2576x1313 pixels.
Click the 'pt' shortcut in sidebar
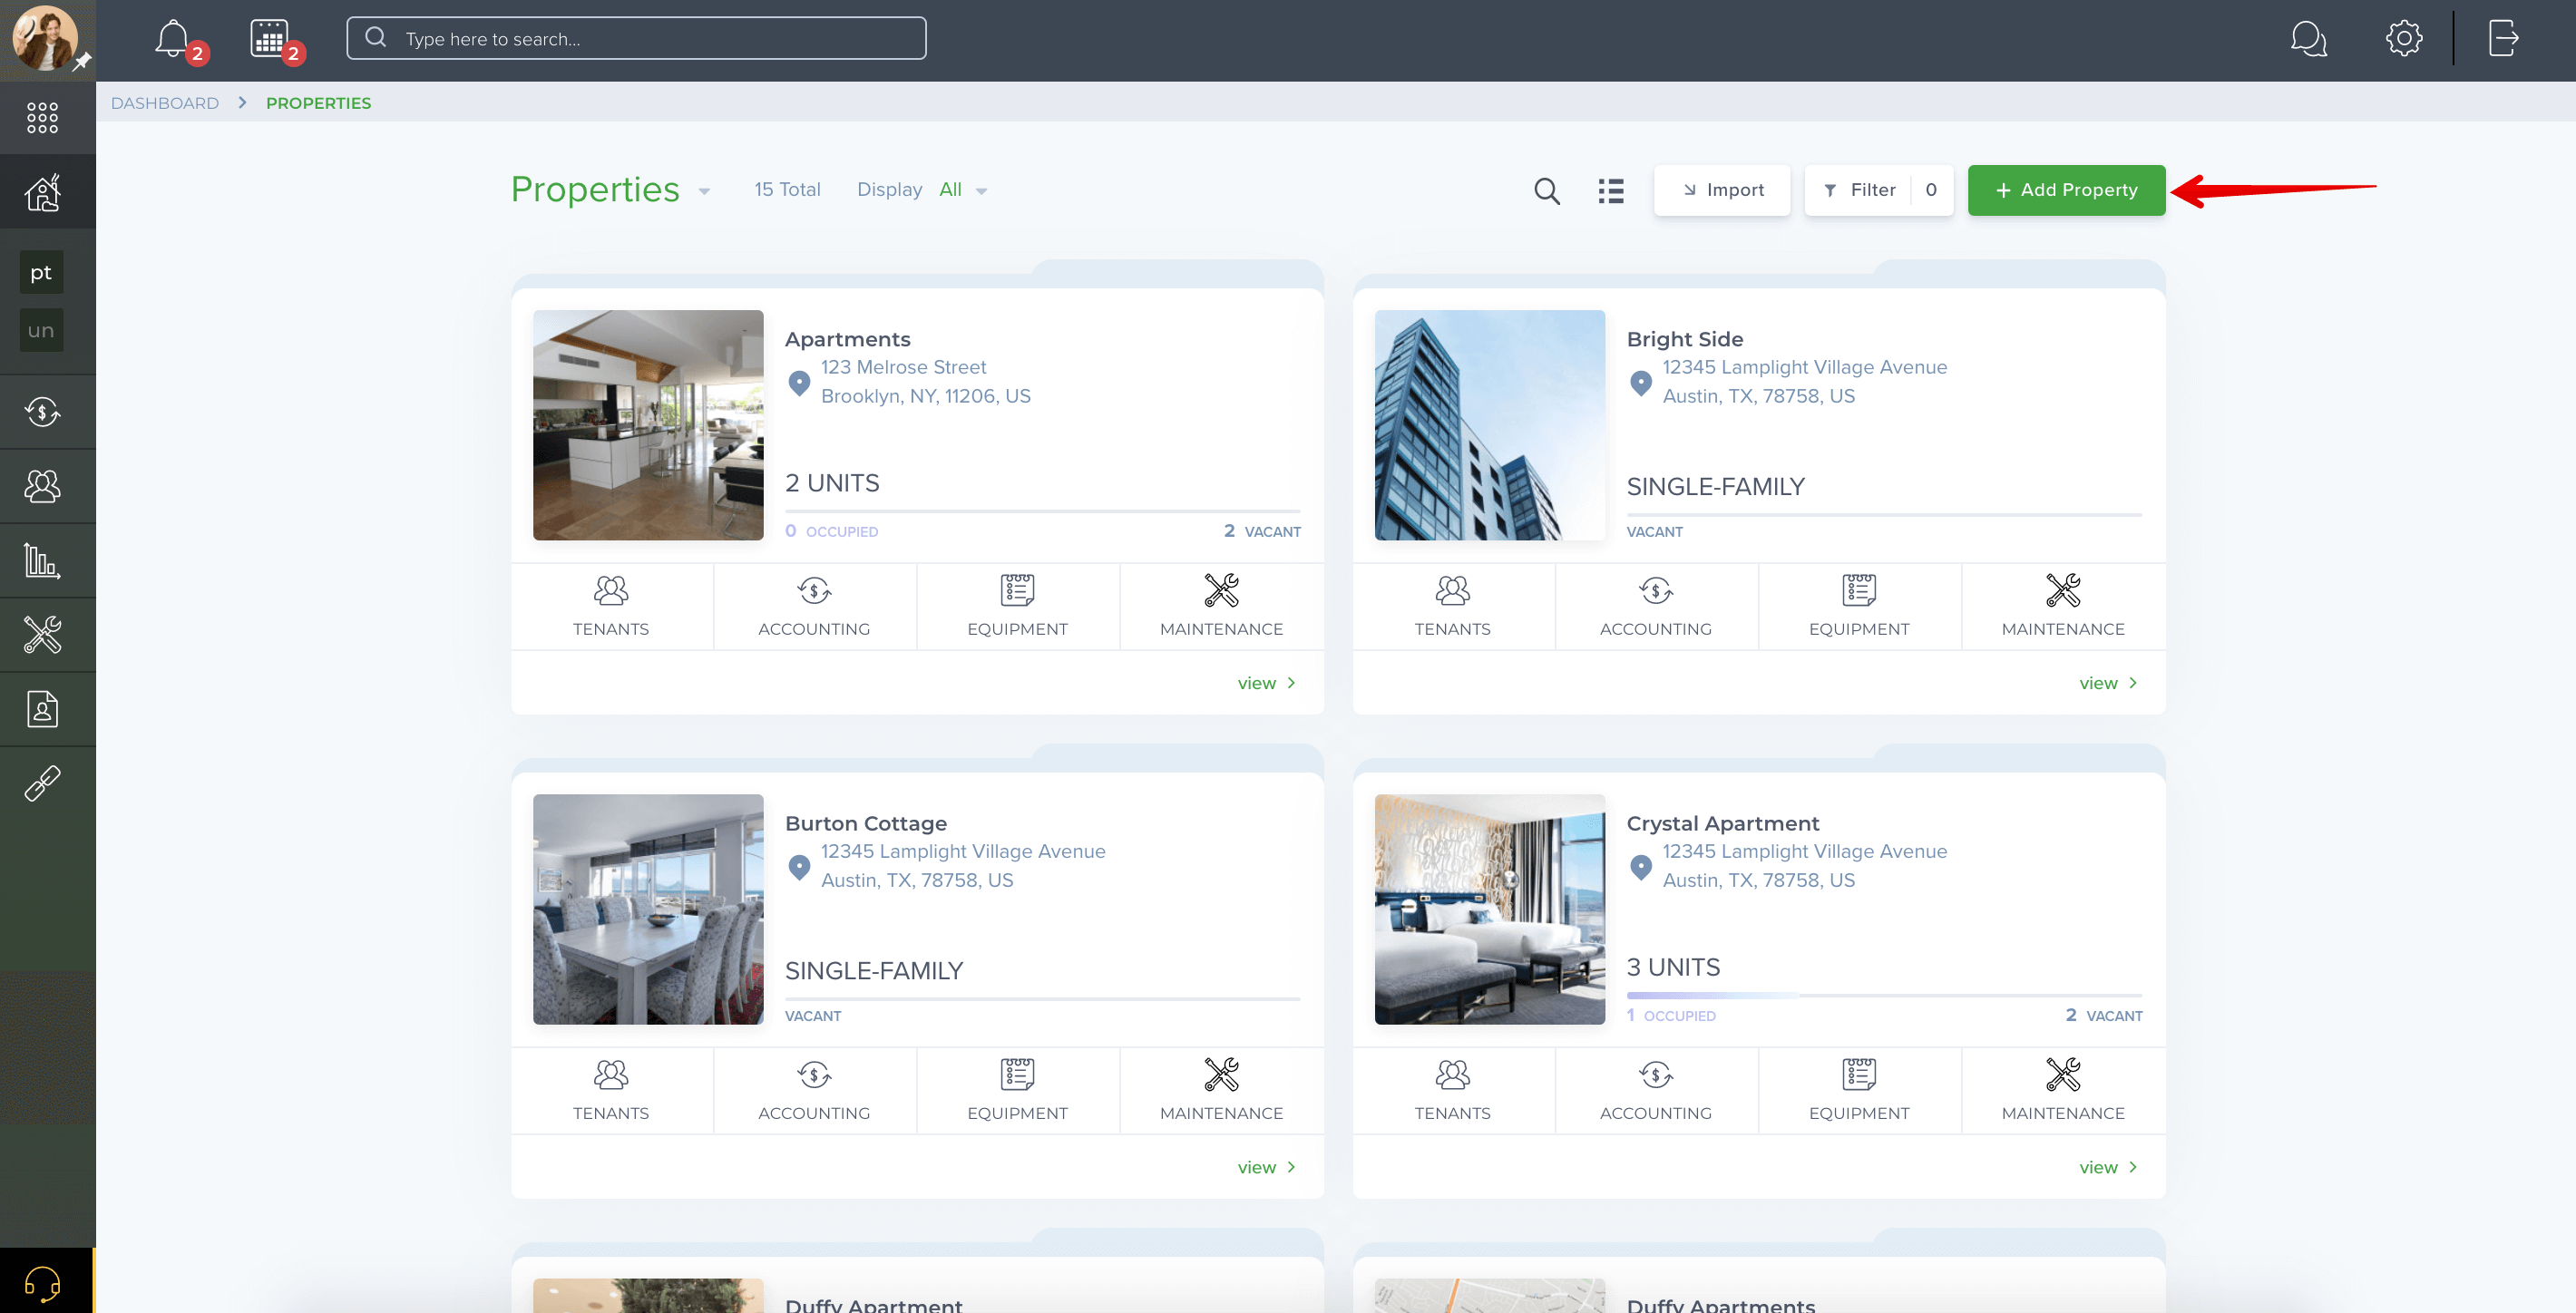(41, 272)
